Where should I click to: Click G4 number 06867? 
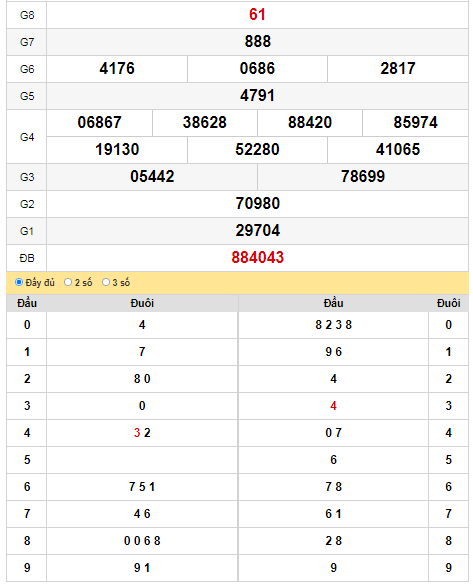point(99,123)
